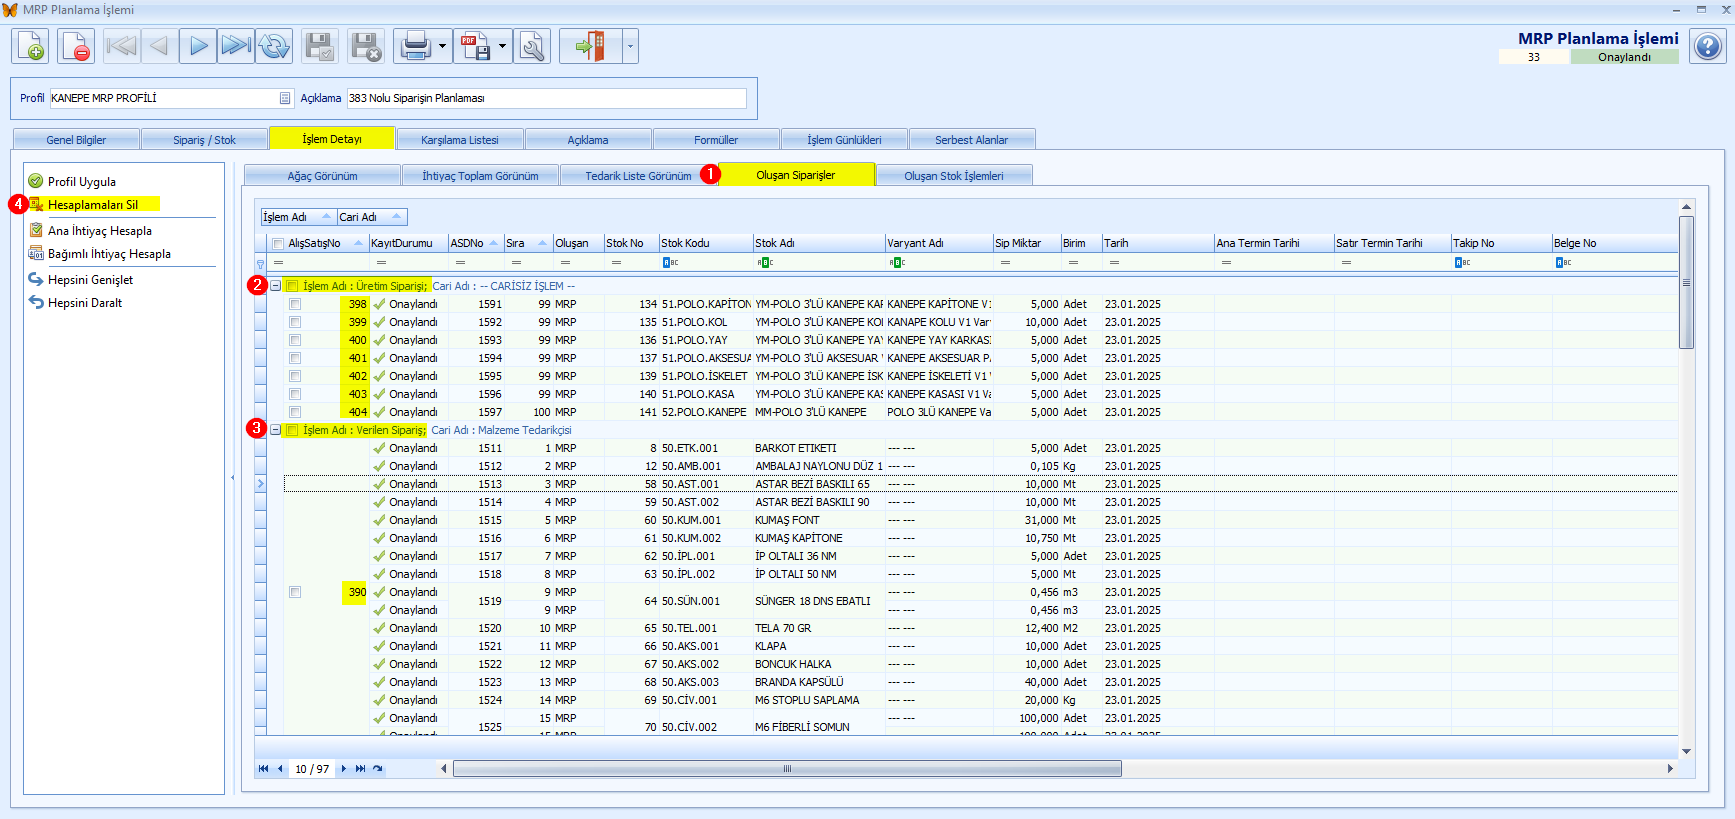Viewport: 1735px width, 819px height.
Task: Sort by the ASDNo column header
Action: 475,243
